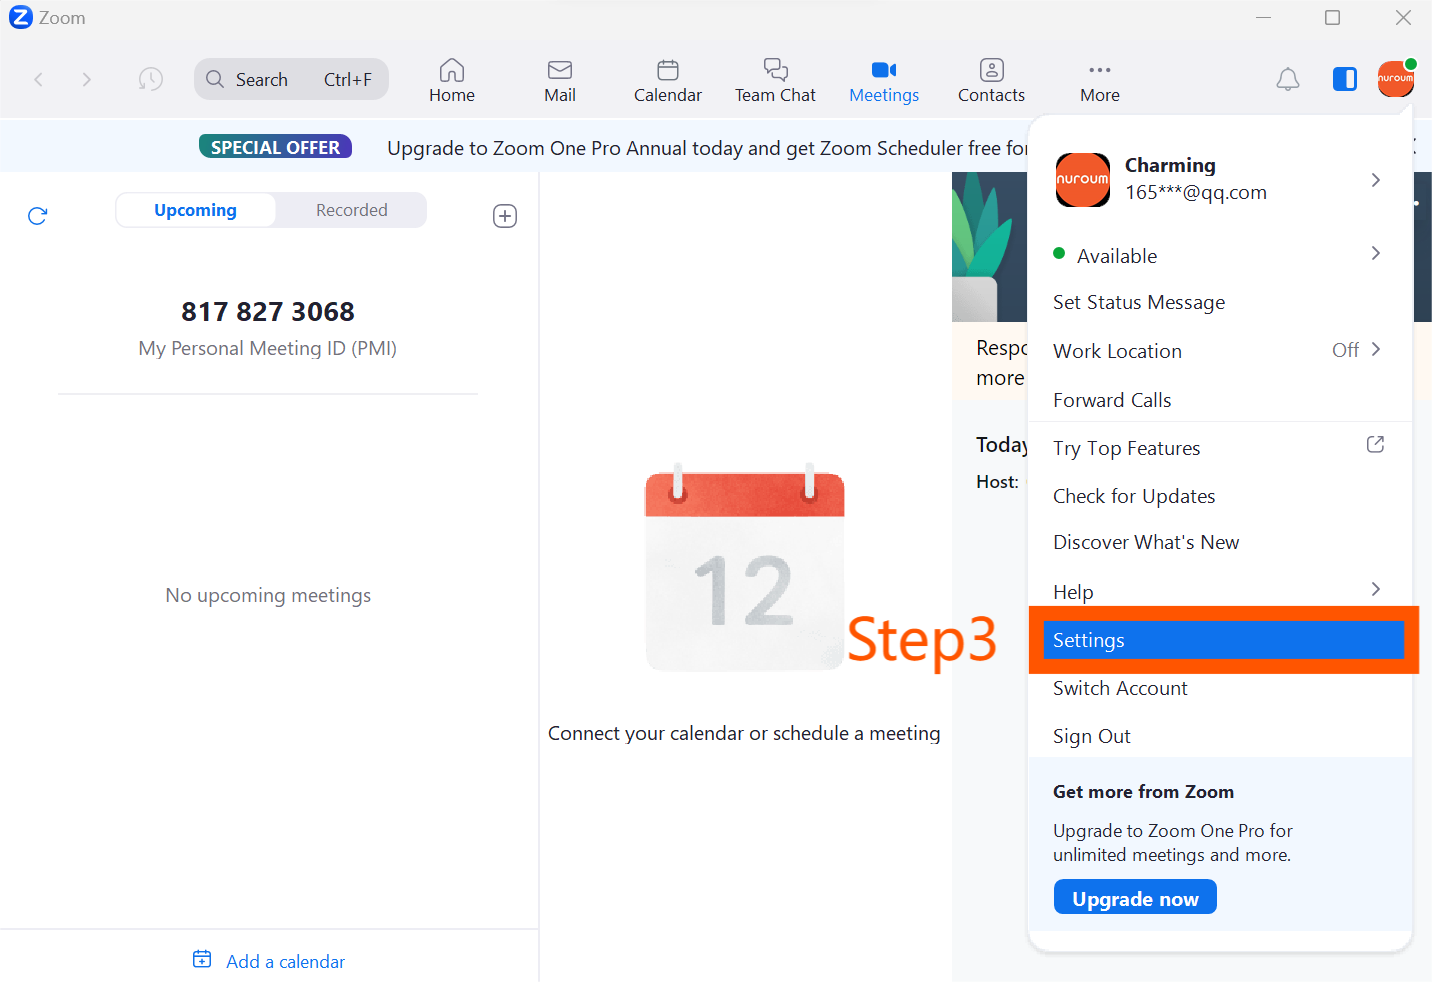Choose Try Top Features
Image resolution: width=1432 pixels, height=982 pixels.
(x=1127, y=448)
